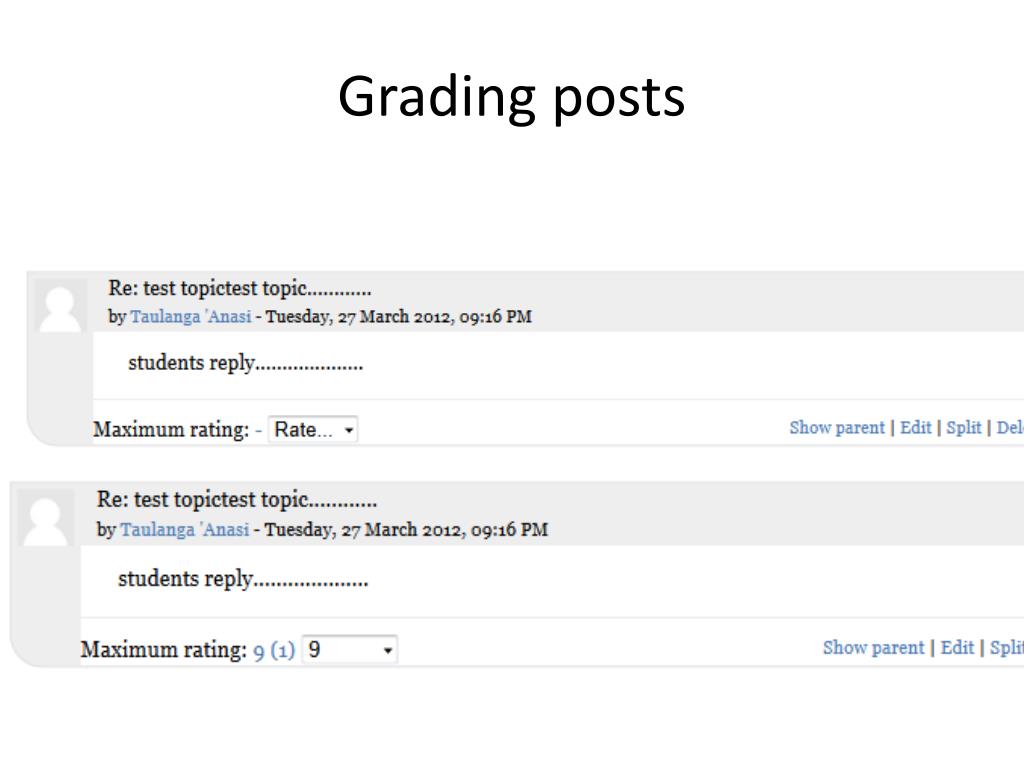Viewport: 1024px width, 768px height.
Task: Click the '-' rating link in first post
Action: tap(259, 430)
